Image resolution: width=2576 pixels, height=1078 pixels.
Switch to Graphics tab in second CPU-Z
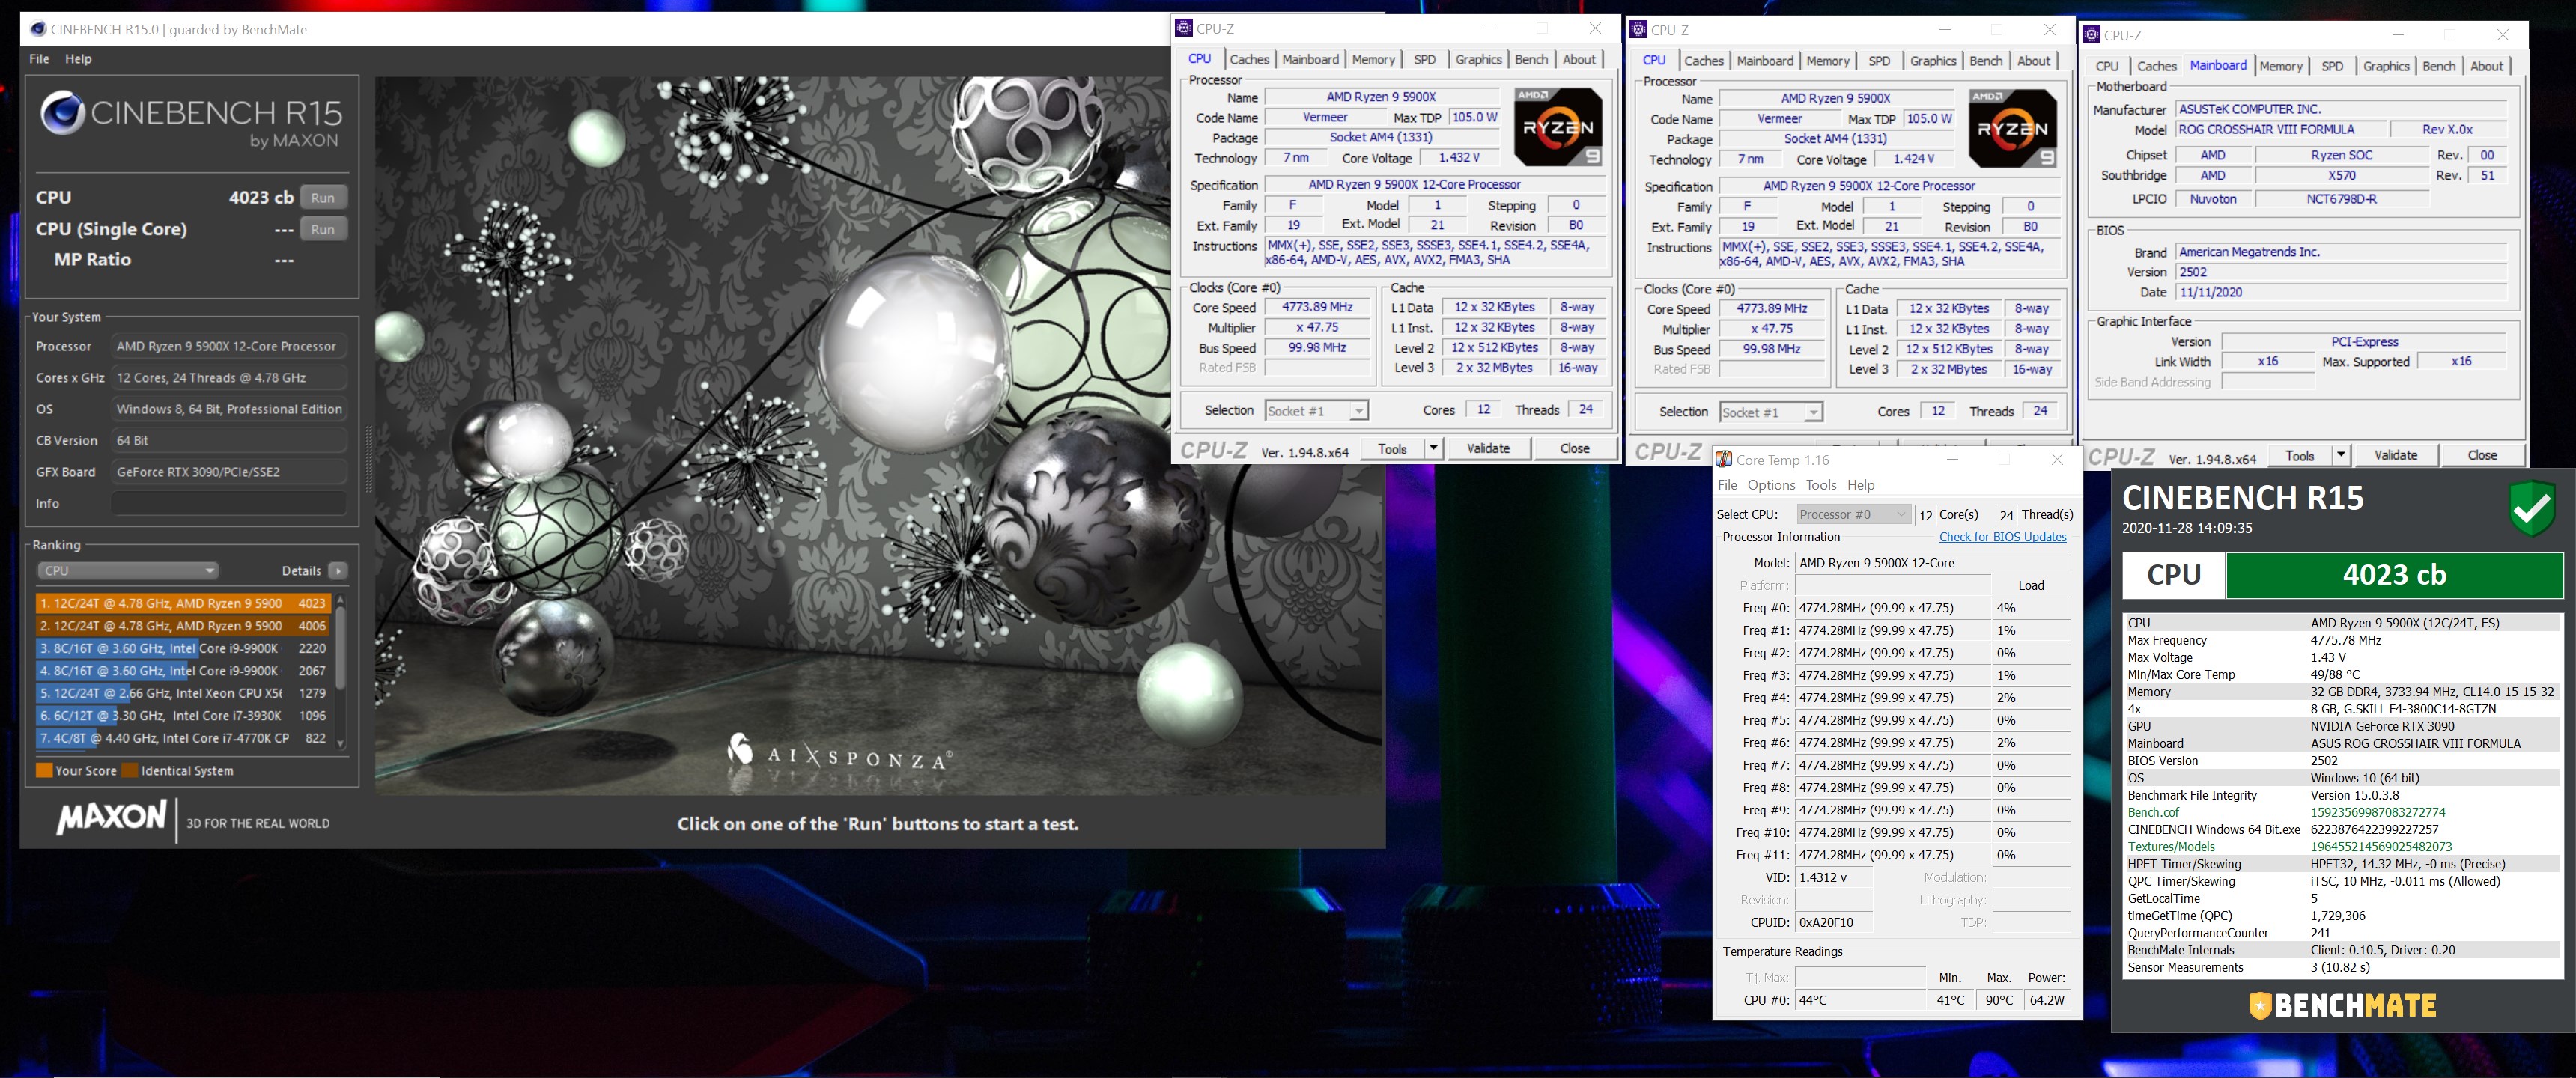pos(1933,62)
